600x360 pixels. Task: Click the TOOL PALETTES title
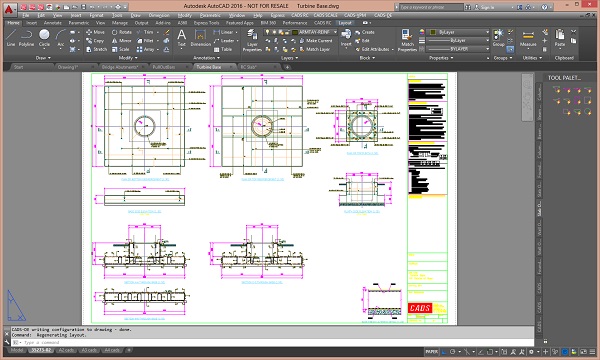(564, 78)
